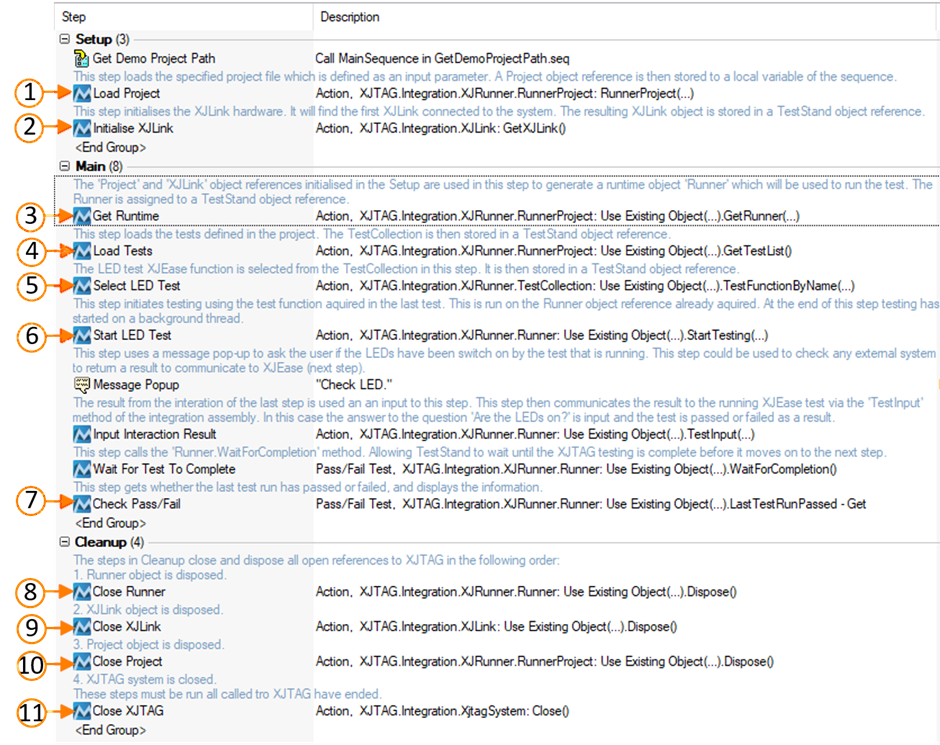Click the Get Runtime step icon
940x745 pixels.
82,216
